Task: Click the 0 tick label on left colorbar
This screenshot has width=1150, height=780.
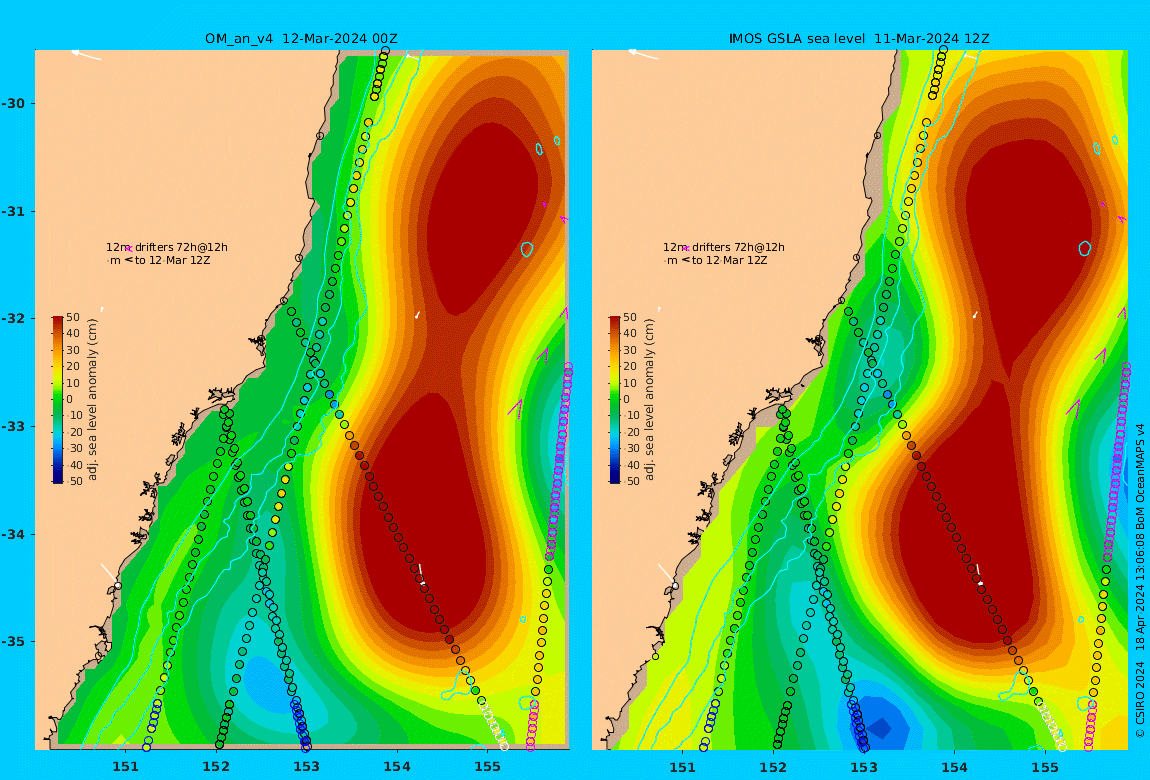Action: click(70, 400)
